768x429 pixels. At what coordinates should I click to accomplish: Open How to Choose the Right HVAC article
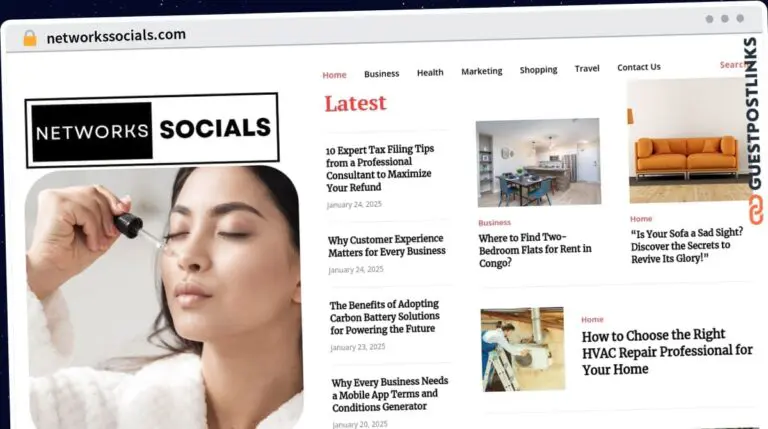tap(667, 352)
